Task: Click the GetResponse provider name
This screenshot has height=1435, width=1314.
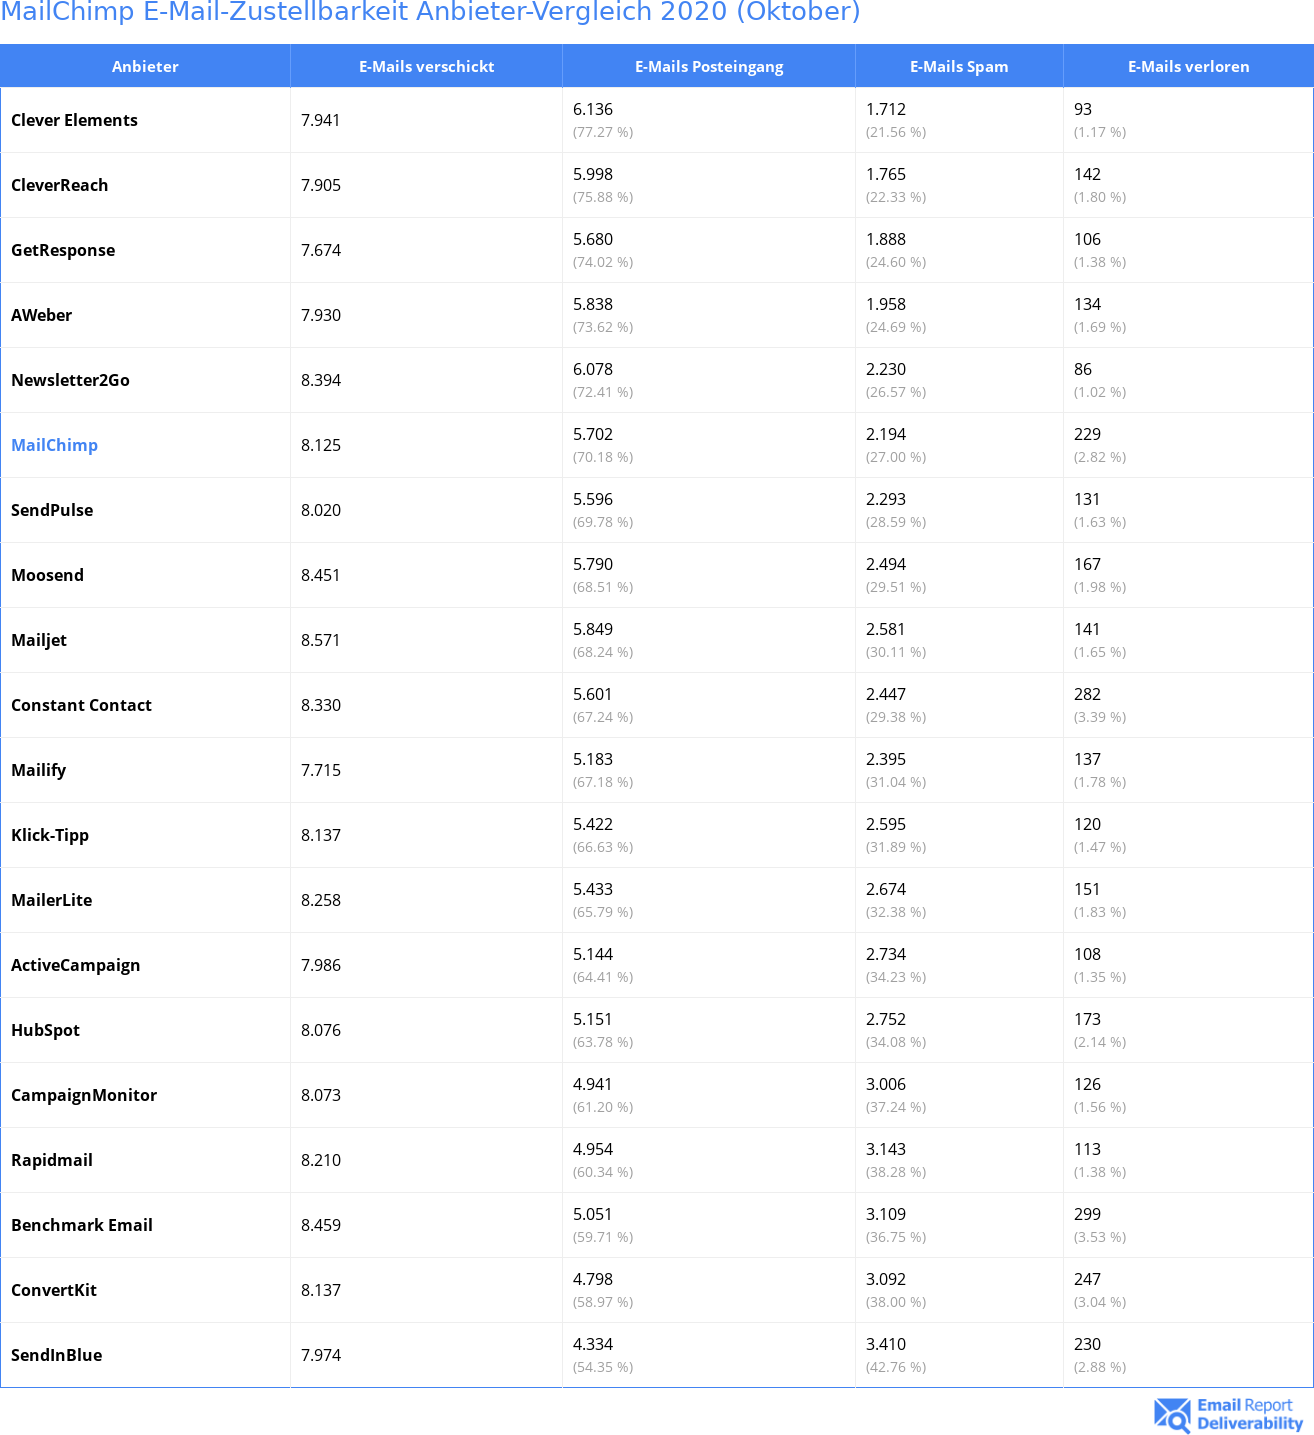Action: pos(63,250)
